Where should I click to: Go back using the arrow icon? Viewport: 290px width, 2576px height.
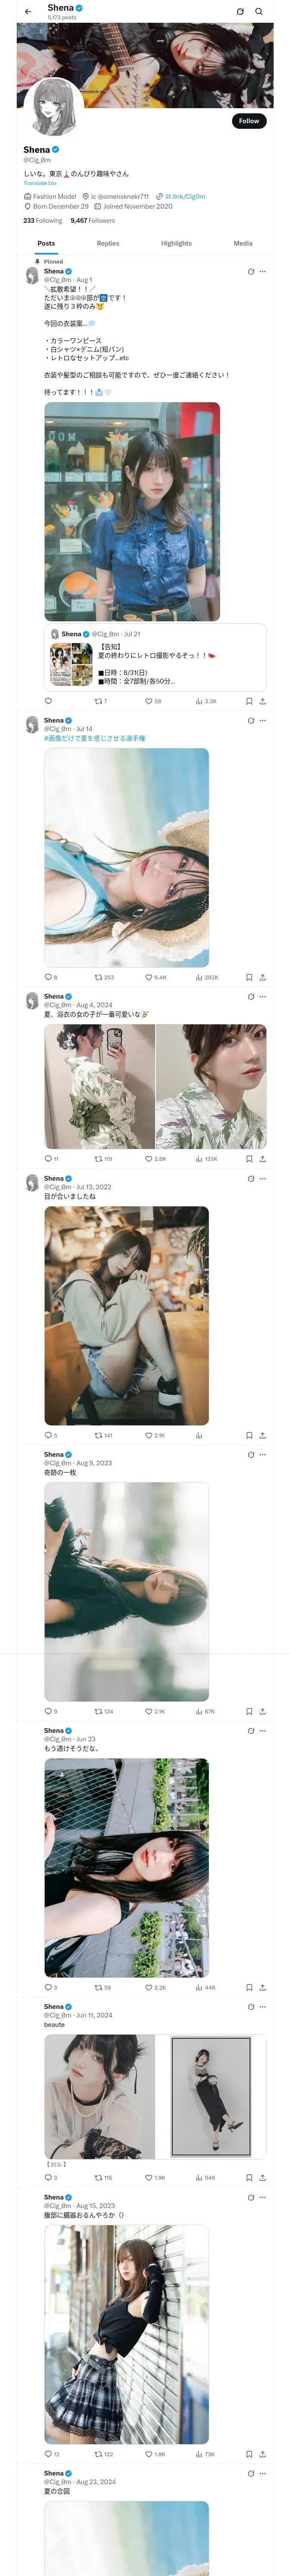(x=28, y=12)
